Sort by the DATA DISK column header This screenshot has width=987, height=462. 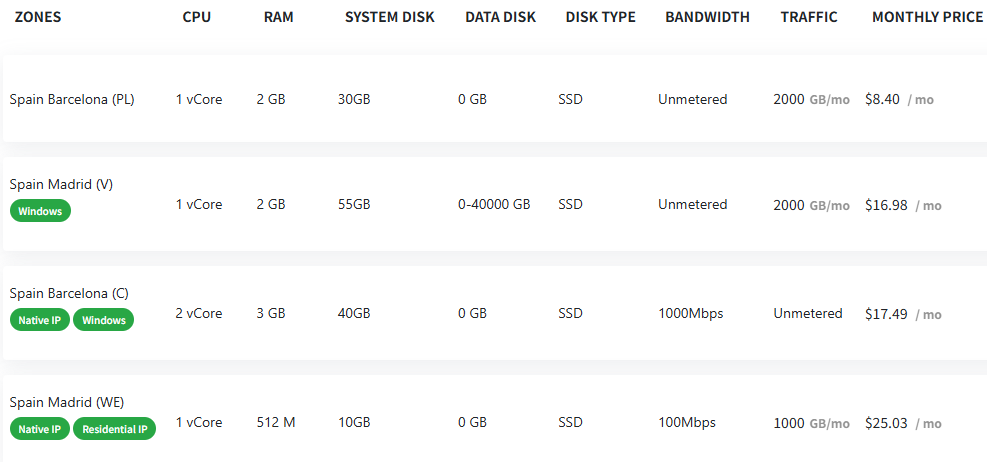[x=500, y=18]
